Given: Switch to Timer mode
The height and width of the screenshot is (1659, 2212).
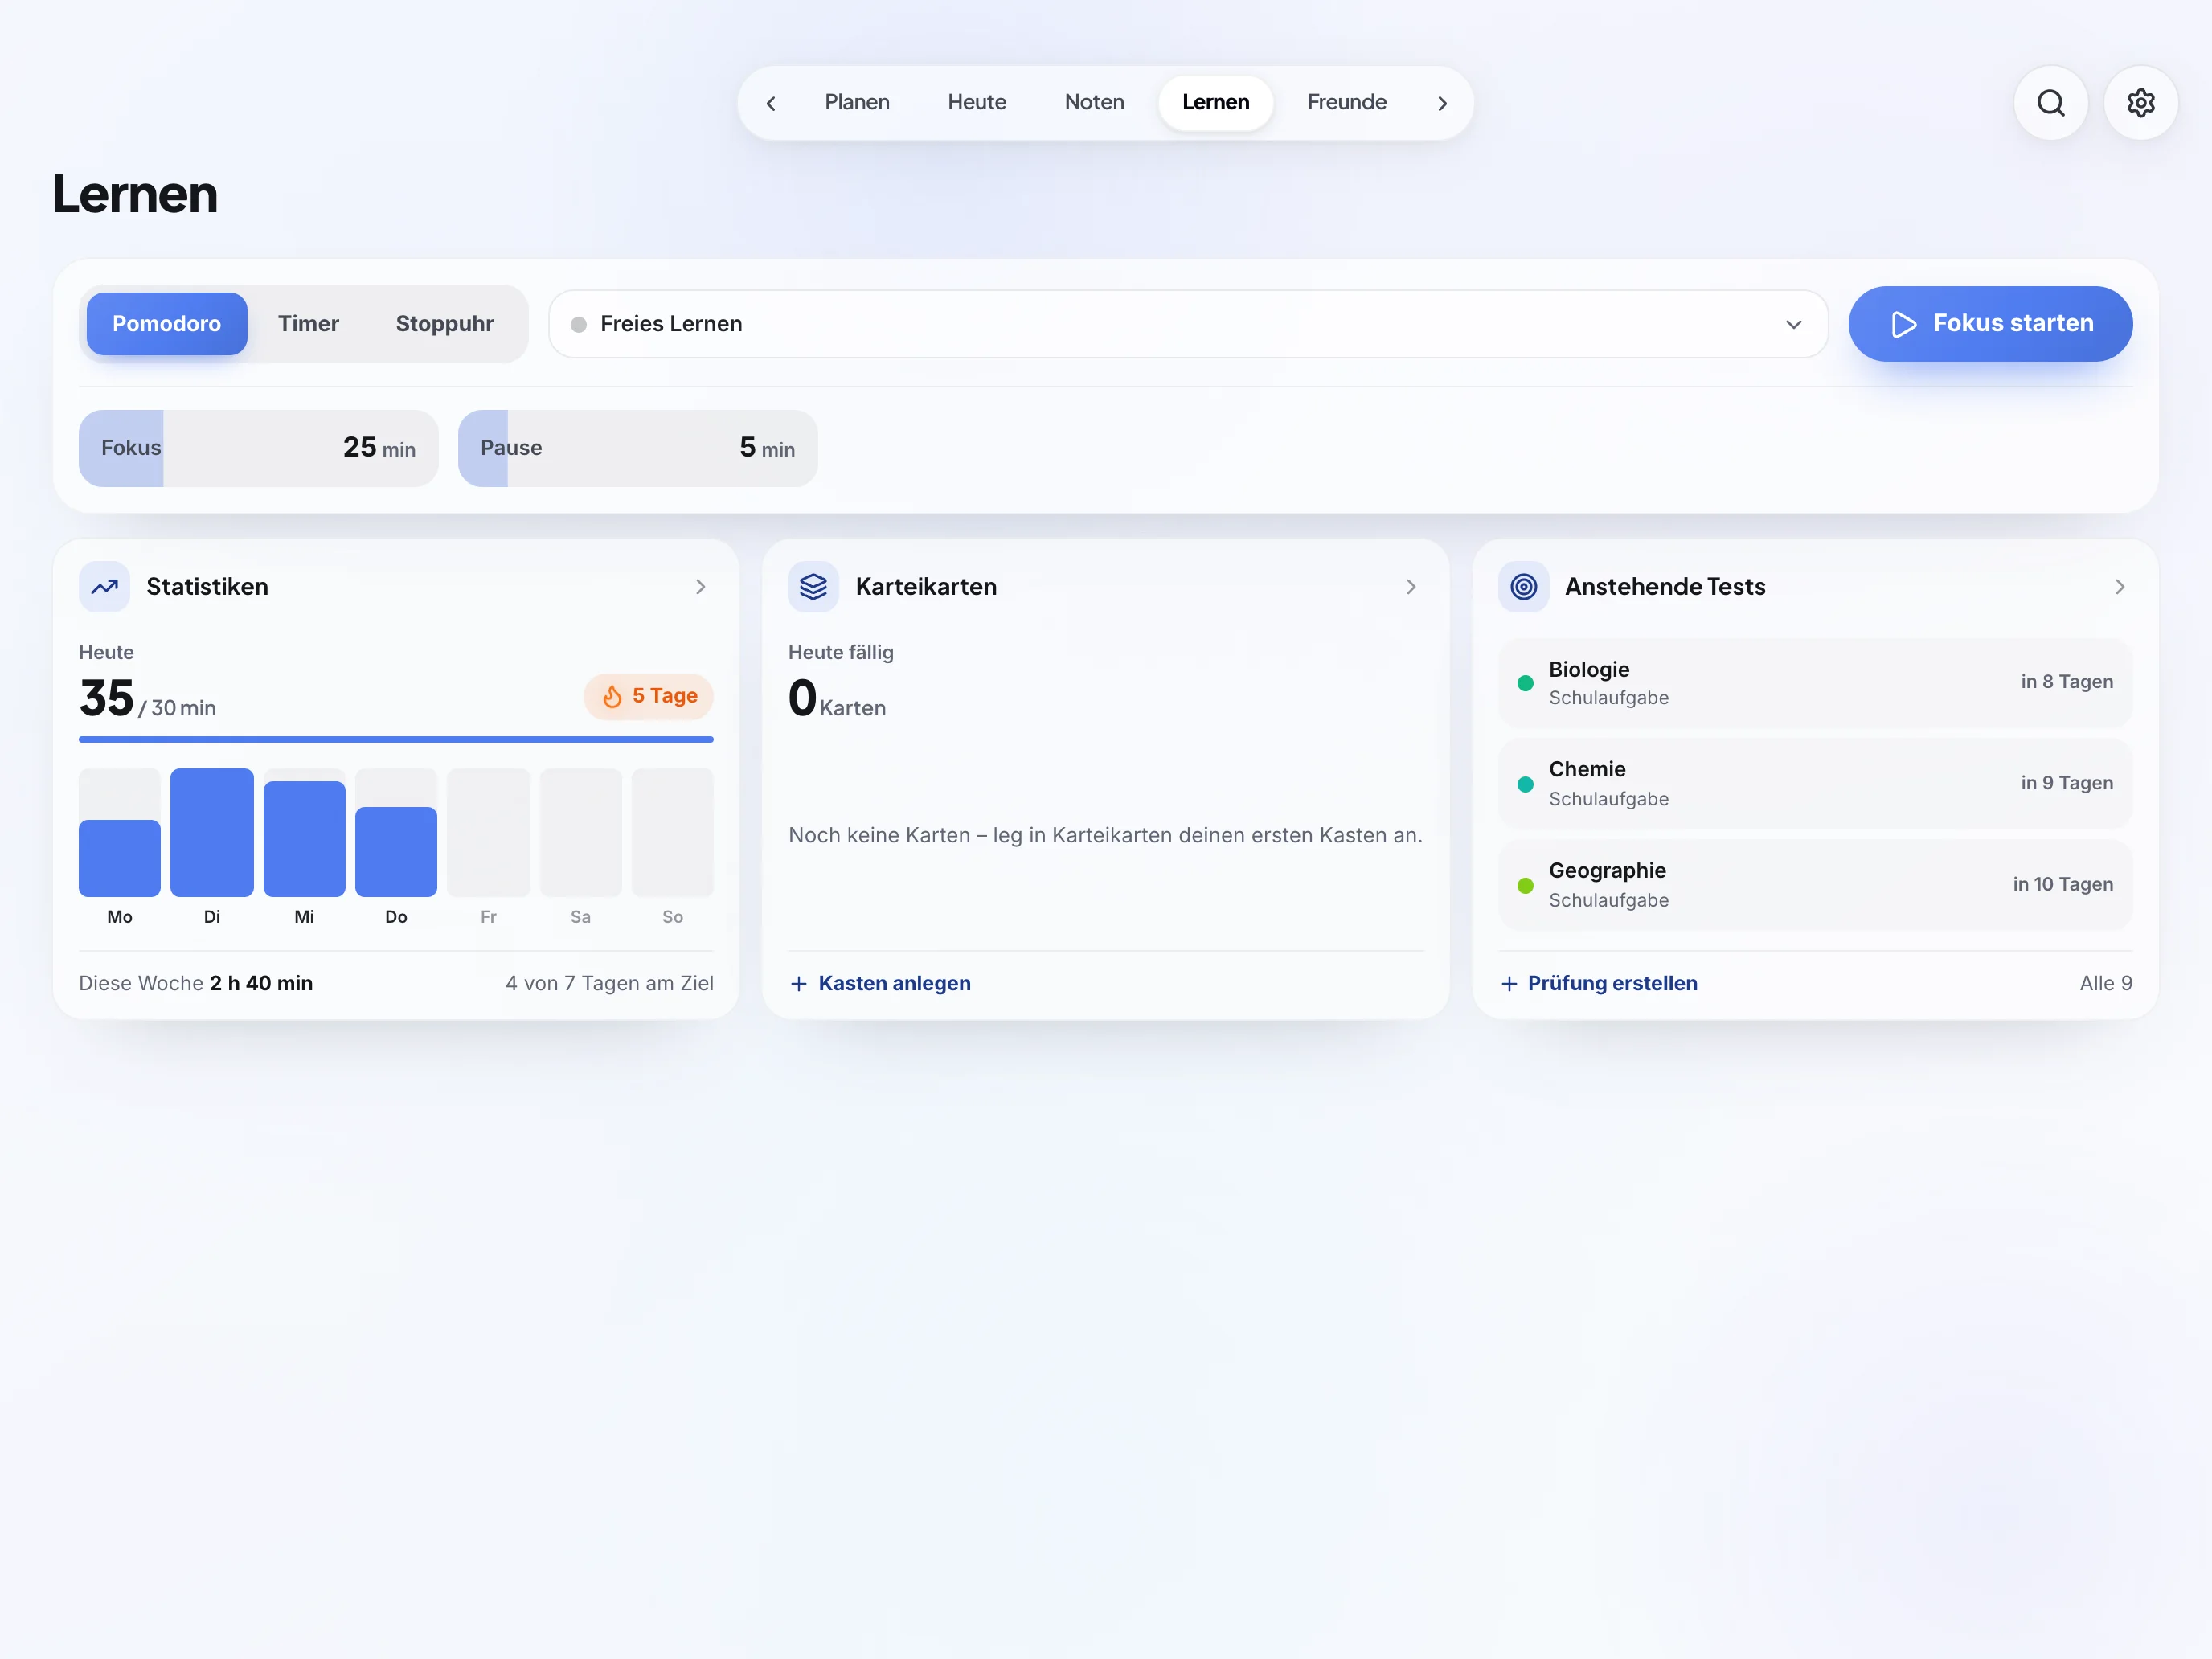Looking at the screenshot, I should point(308,324).
